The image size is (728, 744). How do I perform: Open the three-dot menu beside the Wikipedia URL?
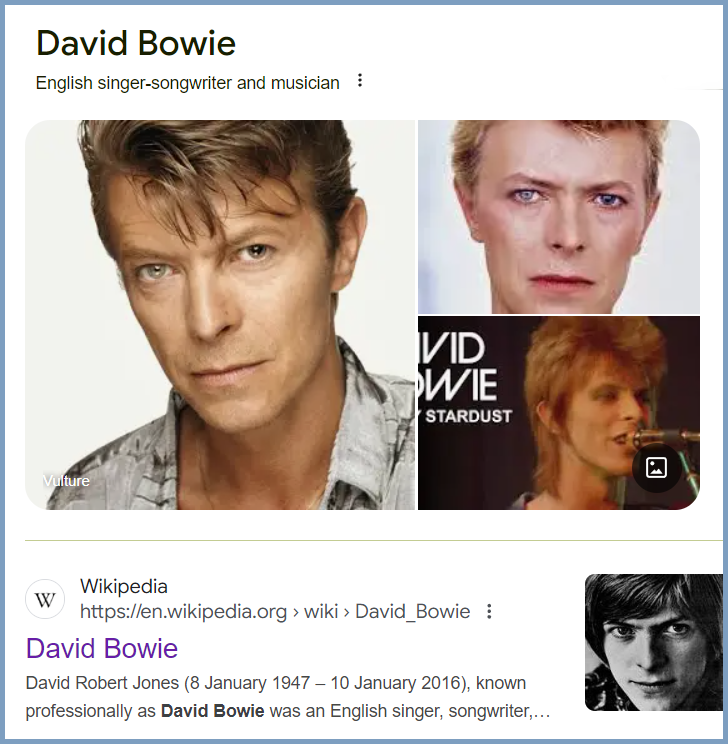[x=489, y=612]
